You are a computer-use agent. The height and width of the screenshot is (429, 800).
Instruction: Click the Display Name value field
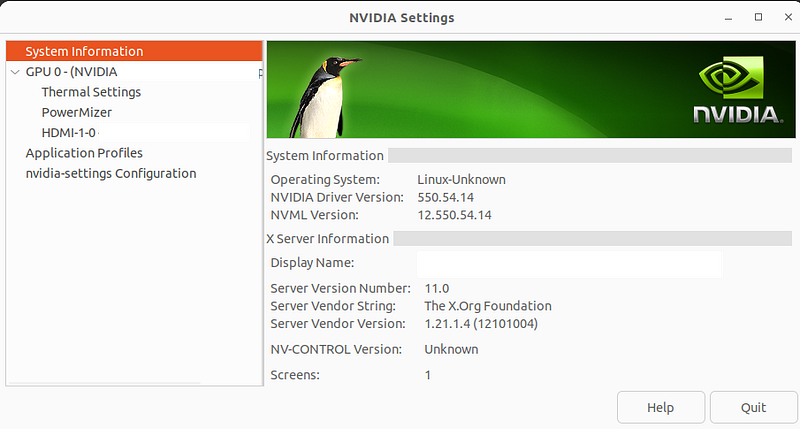pos(569,264)
